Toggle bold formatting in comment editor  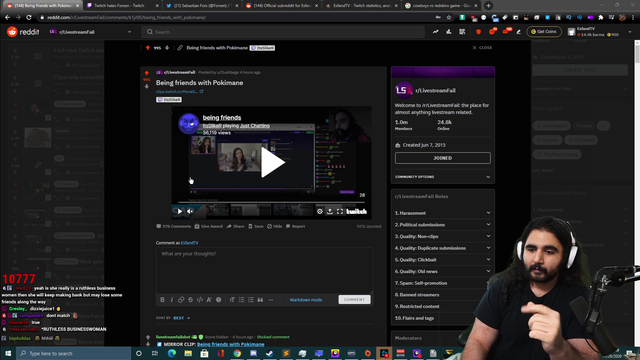[162, 300]
